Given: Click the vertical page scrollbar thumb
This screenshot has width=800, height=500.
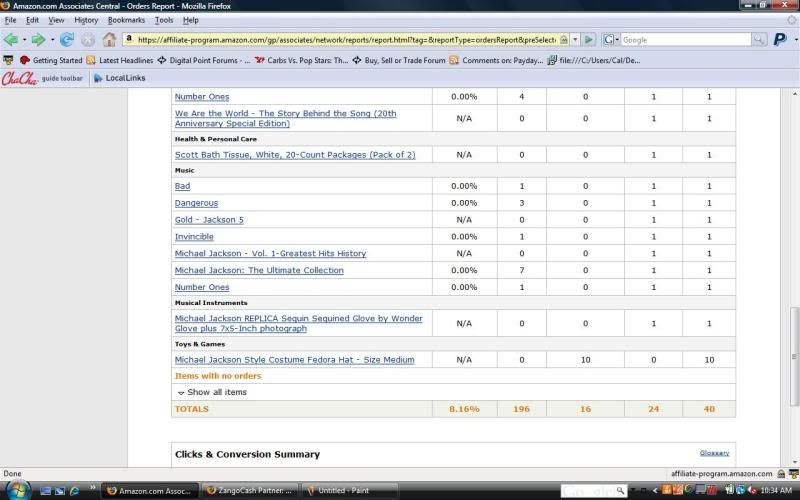Looking at the screenshot, I should click(x=795, y=357).
